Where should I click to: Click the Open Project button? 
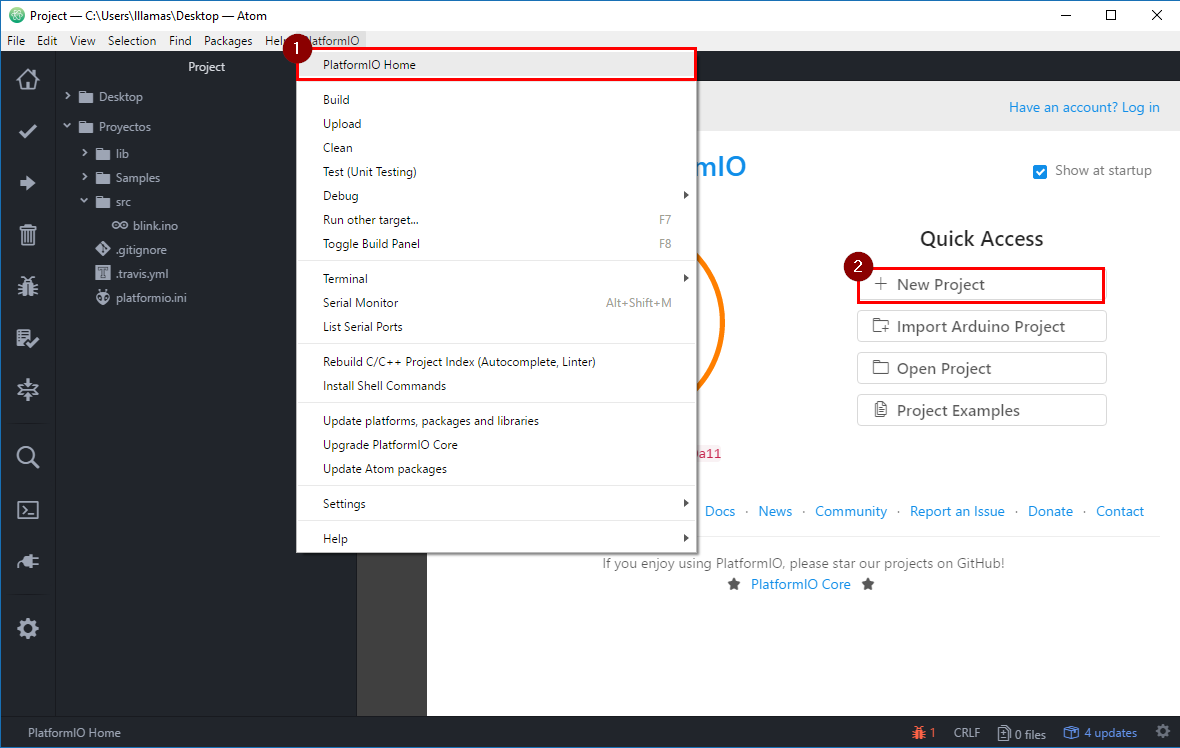click(981, 369)
